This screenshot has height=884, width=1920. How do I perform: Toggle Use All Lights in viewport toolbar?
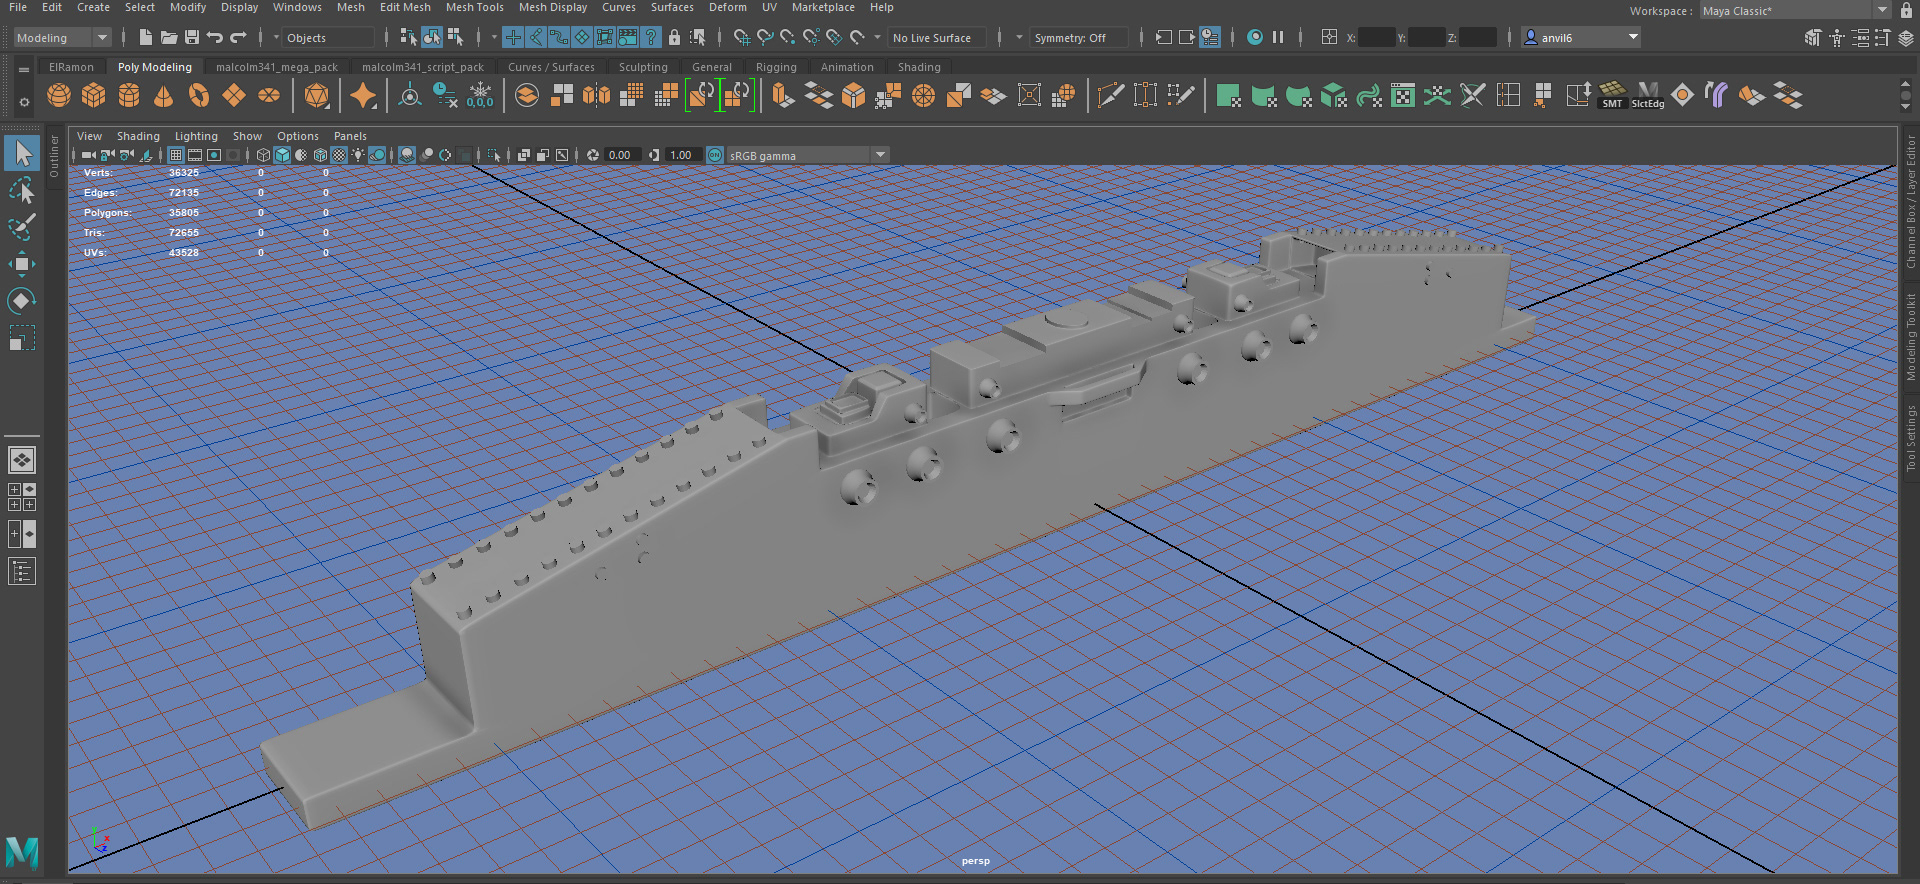[x=358, y=155]
